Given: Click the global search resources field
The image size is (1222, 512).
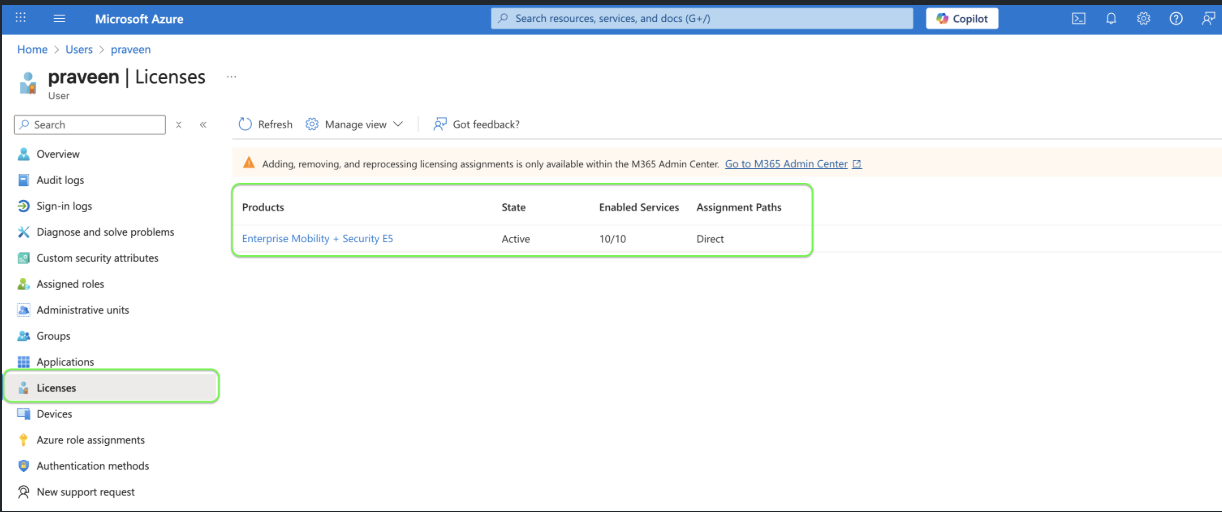Looking at the screenshot, I should pos(702,19).
